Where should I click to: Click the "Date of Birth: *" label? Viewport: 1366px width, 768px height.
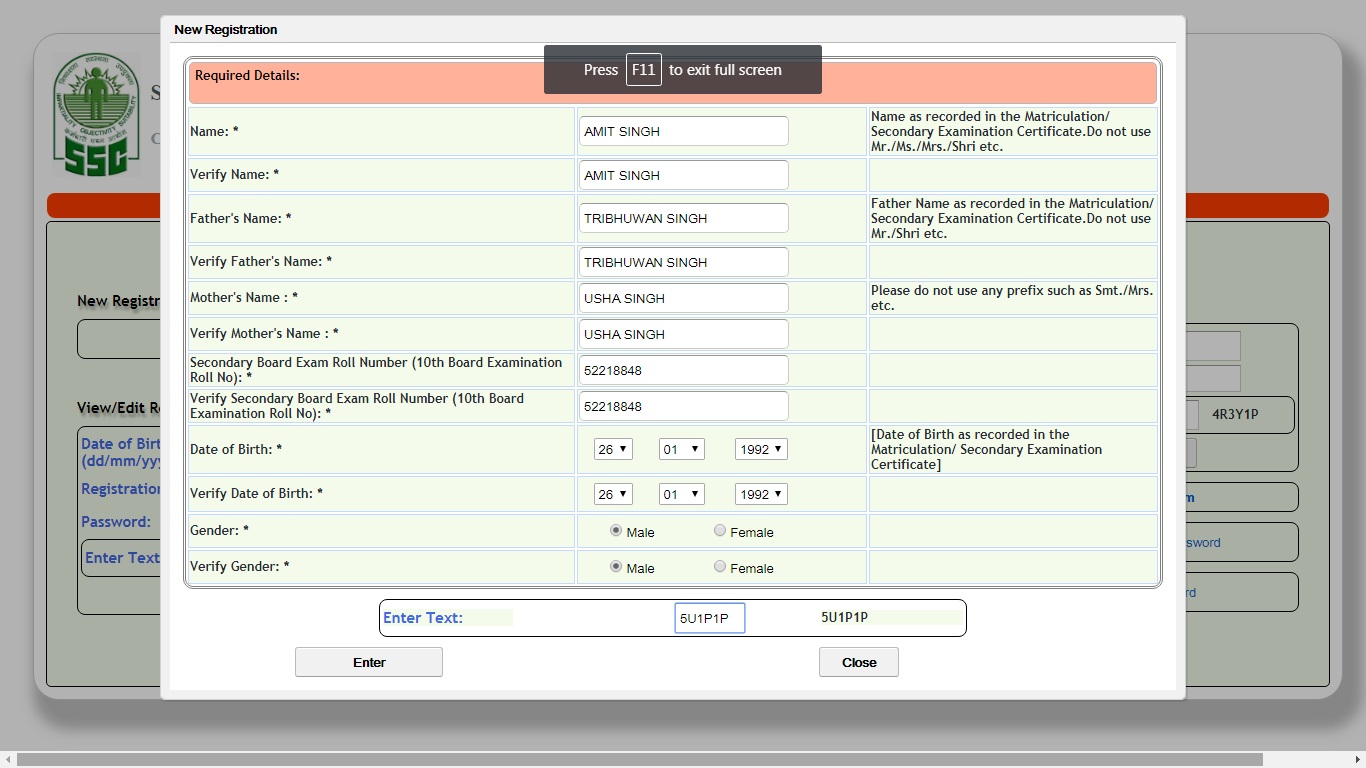click(x=236, y=450)
